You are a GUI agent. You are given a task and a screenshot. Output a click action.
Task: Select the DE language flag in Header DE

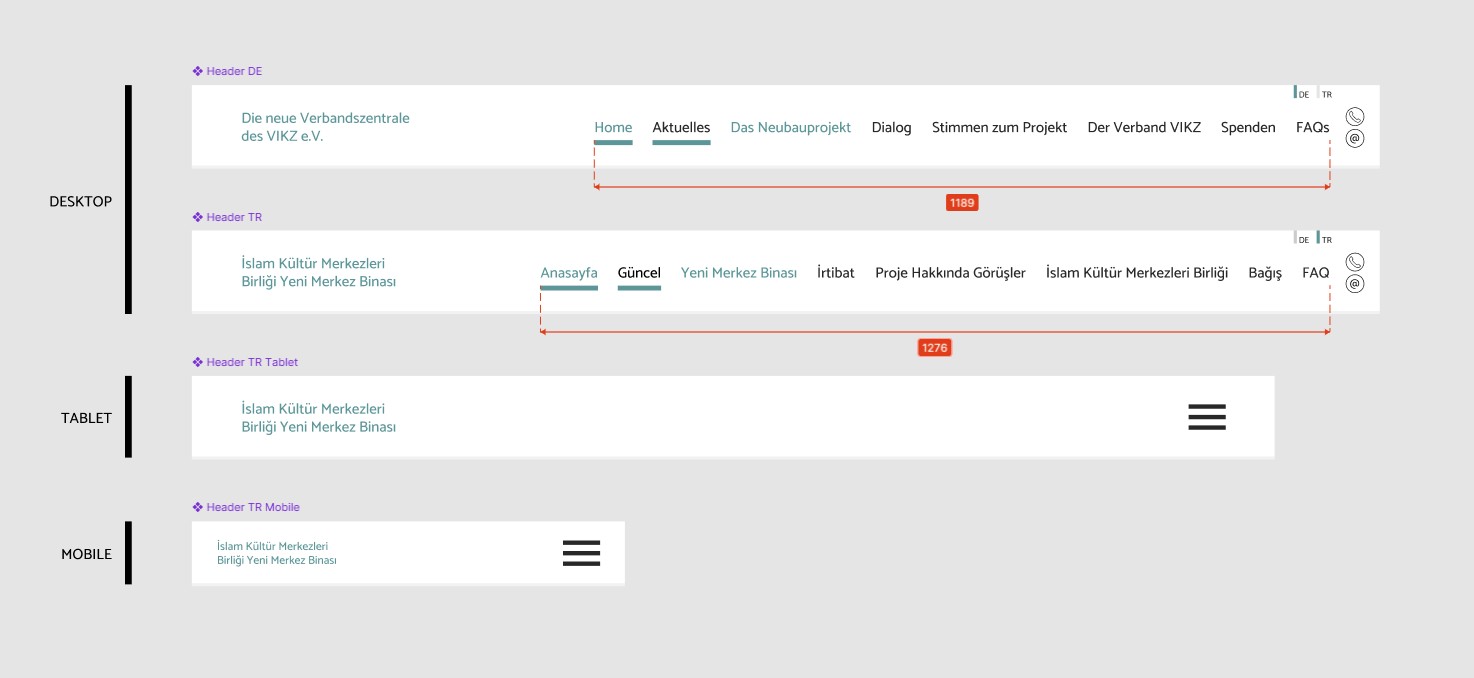click(x=1302, y=94)
